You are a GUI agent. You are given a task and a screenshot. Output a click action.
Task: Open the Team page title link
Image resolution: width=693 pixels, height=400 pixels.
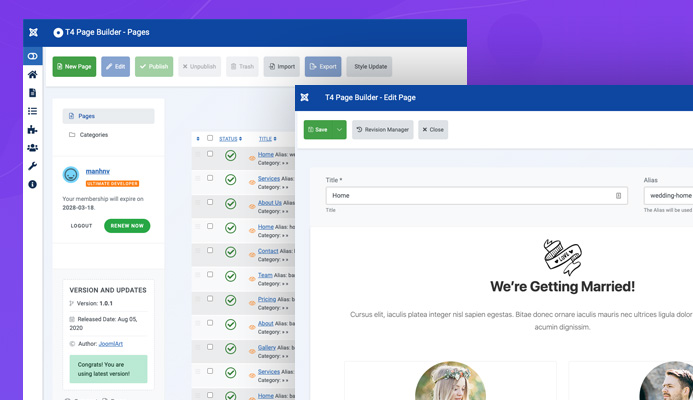[265, 275]
